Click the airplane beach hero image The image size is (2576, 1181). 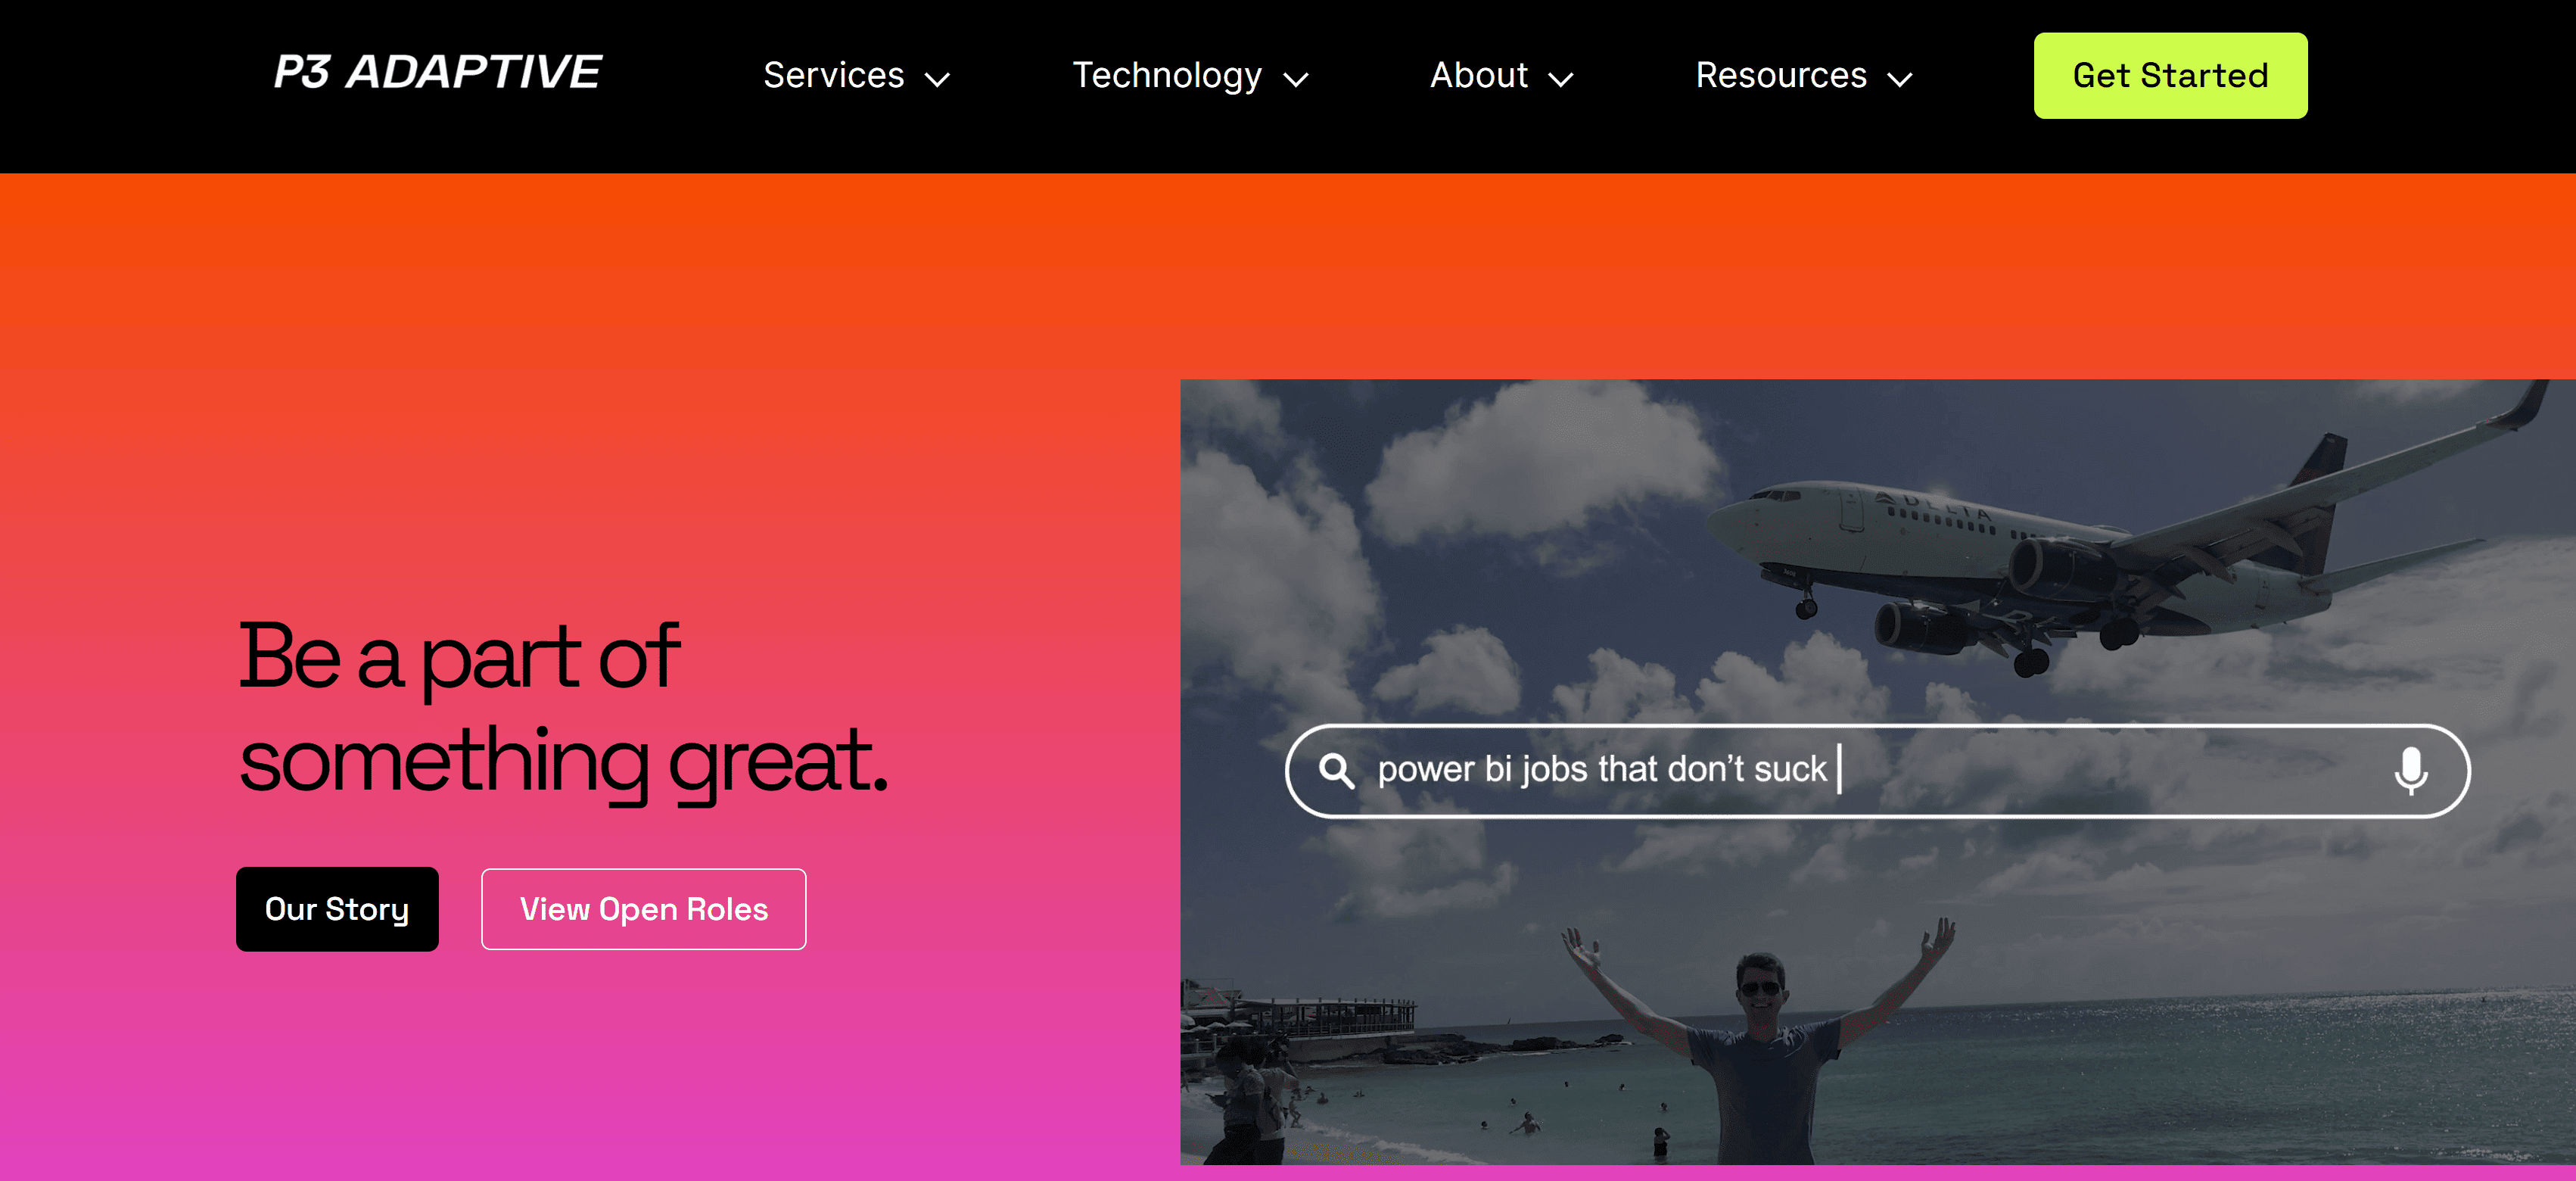[x=1877, y=772]
